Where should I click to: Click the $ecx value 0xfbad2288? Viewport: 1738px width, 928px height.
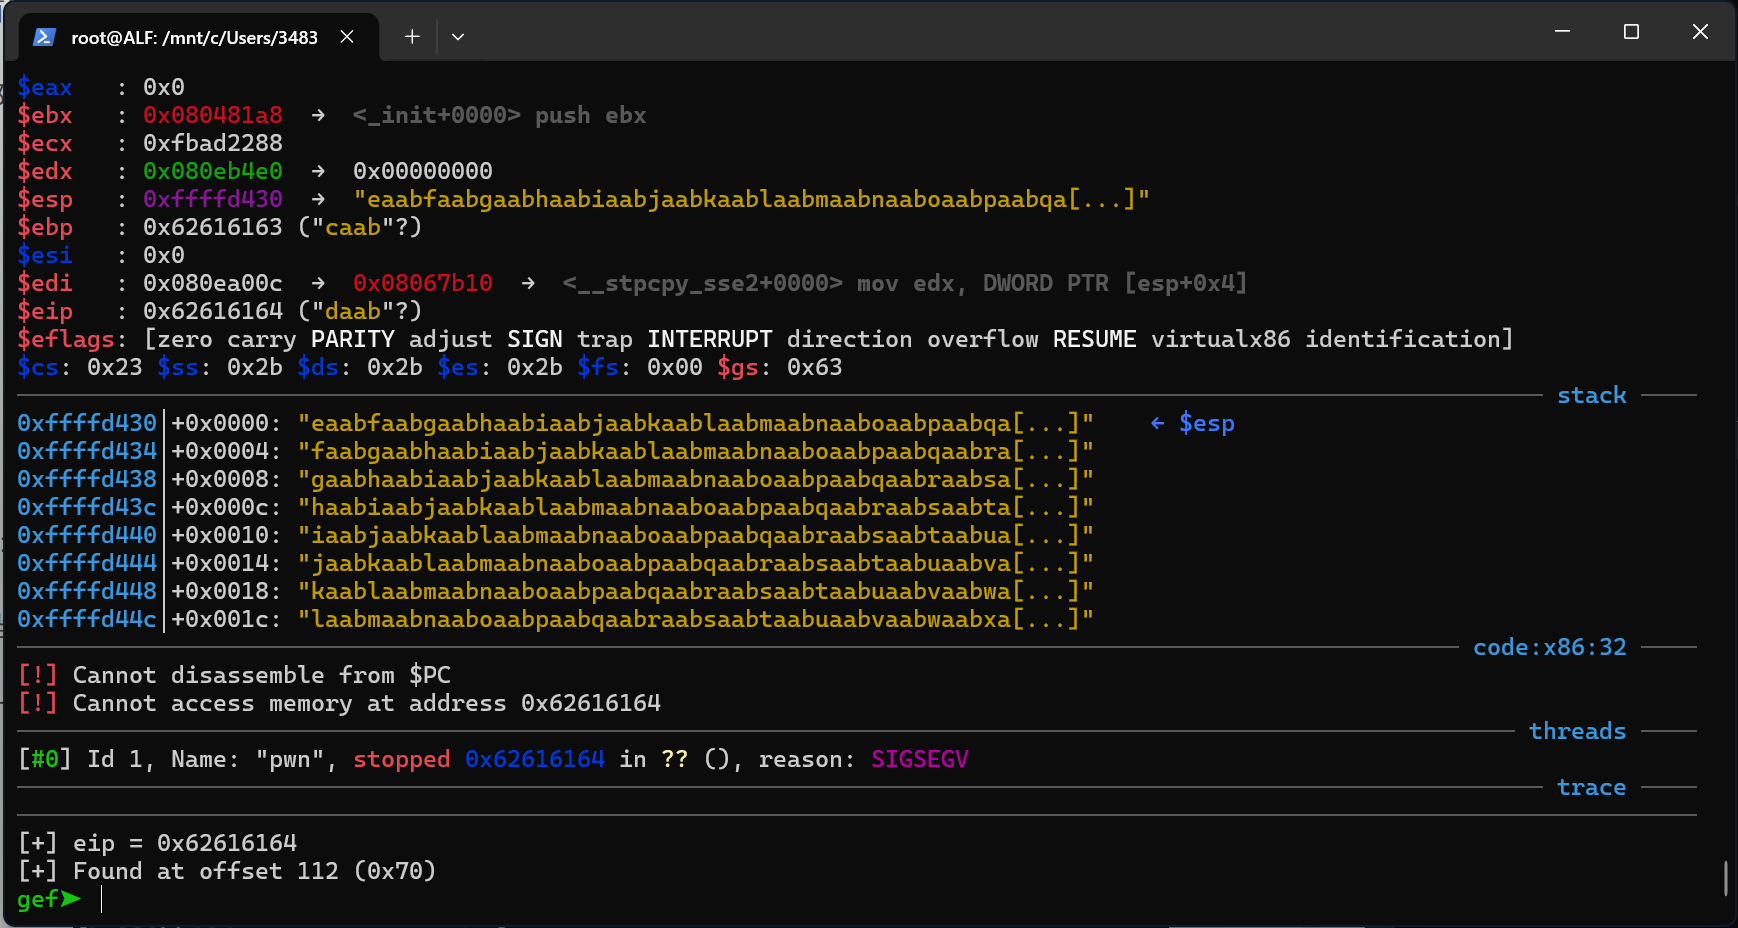[213, 143]
